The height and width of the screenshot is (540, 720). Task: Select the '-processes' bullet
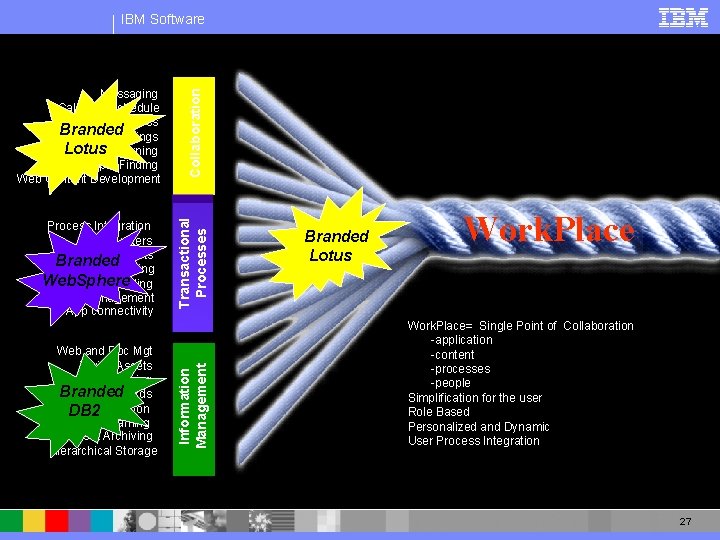(460, 369)
